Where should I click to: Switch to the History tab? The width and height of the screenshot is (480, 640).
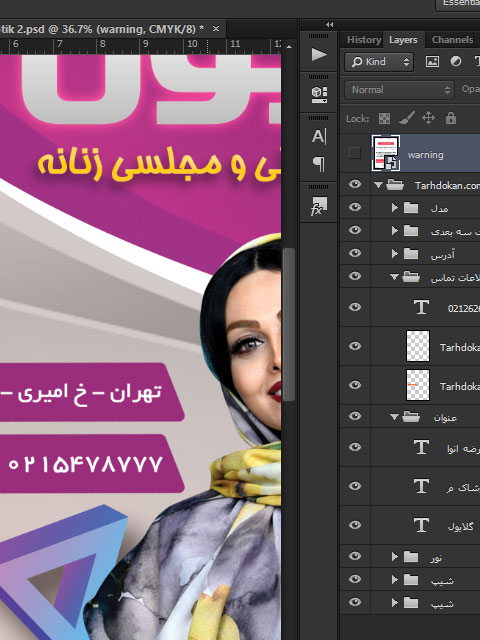(364, 40)
